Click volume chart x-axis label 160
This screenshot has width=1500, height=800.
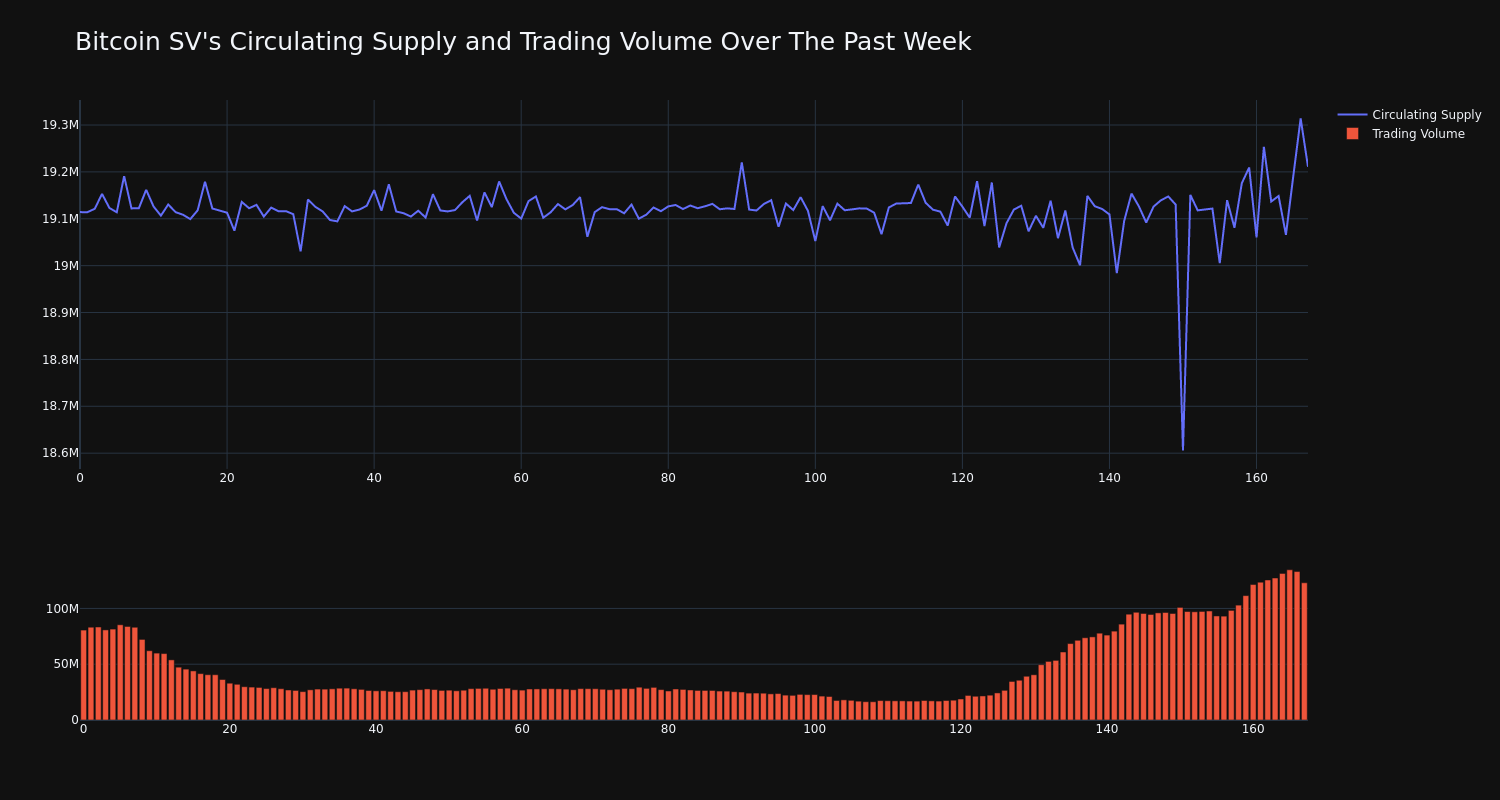tap(1253, 729)
